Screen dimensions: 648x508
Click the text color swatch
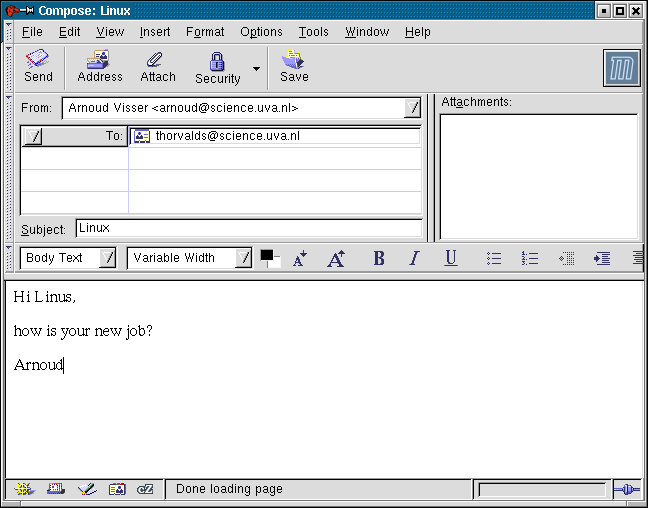pos(267,256)
